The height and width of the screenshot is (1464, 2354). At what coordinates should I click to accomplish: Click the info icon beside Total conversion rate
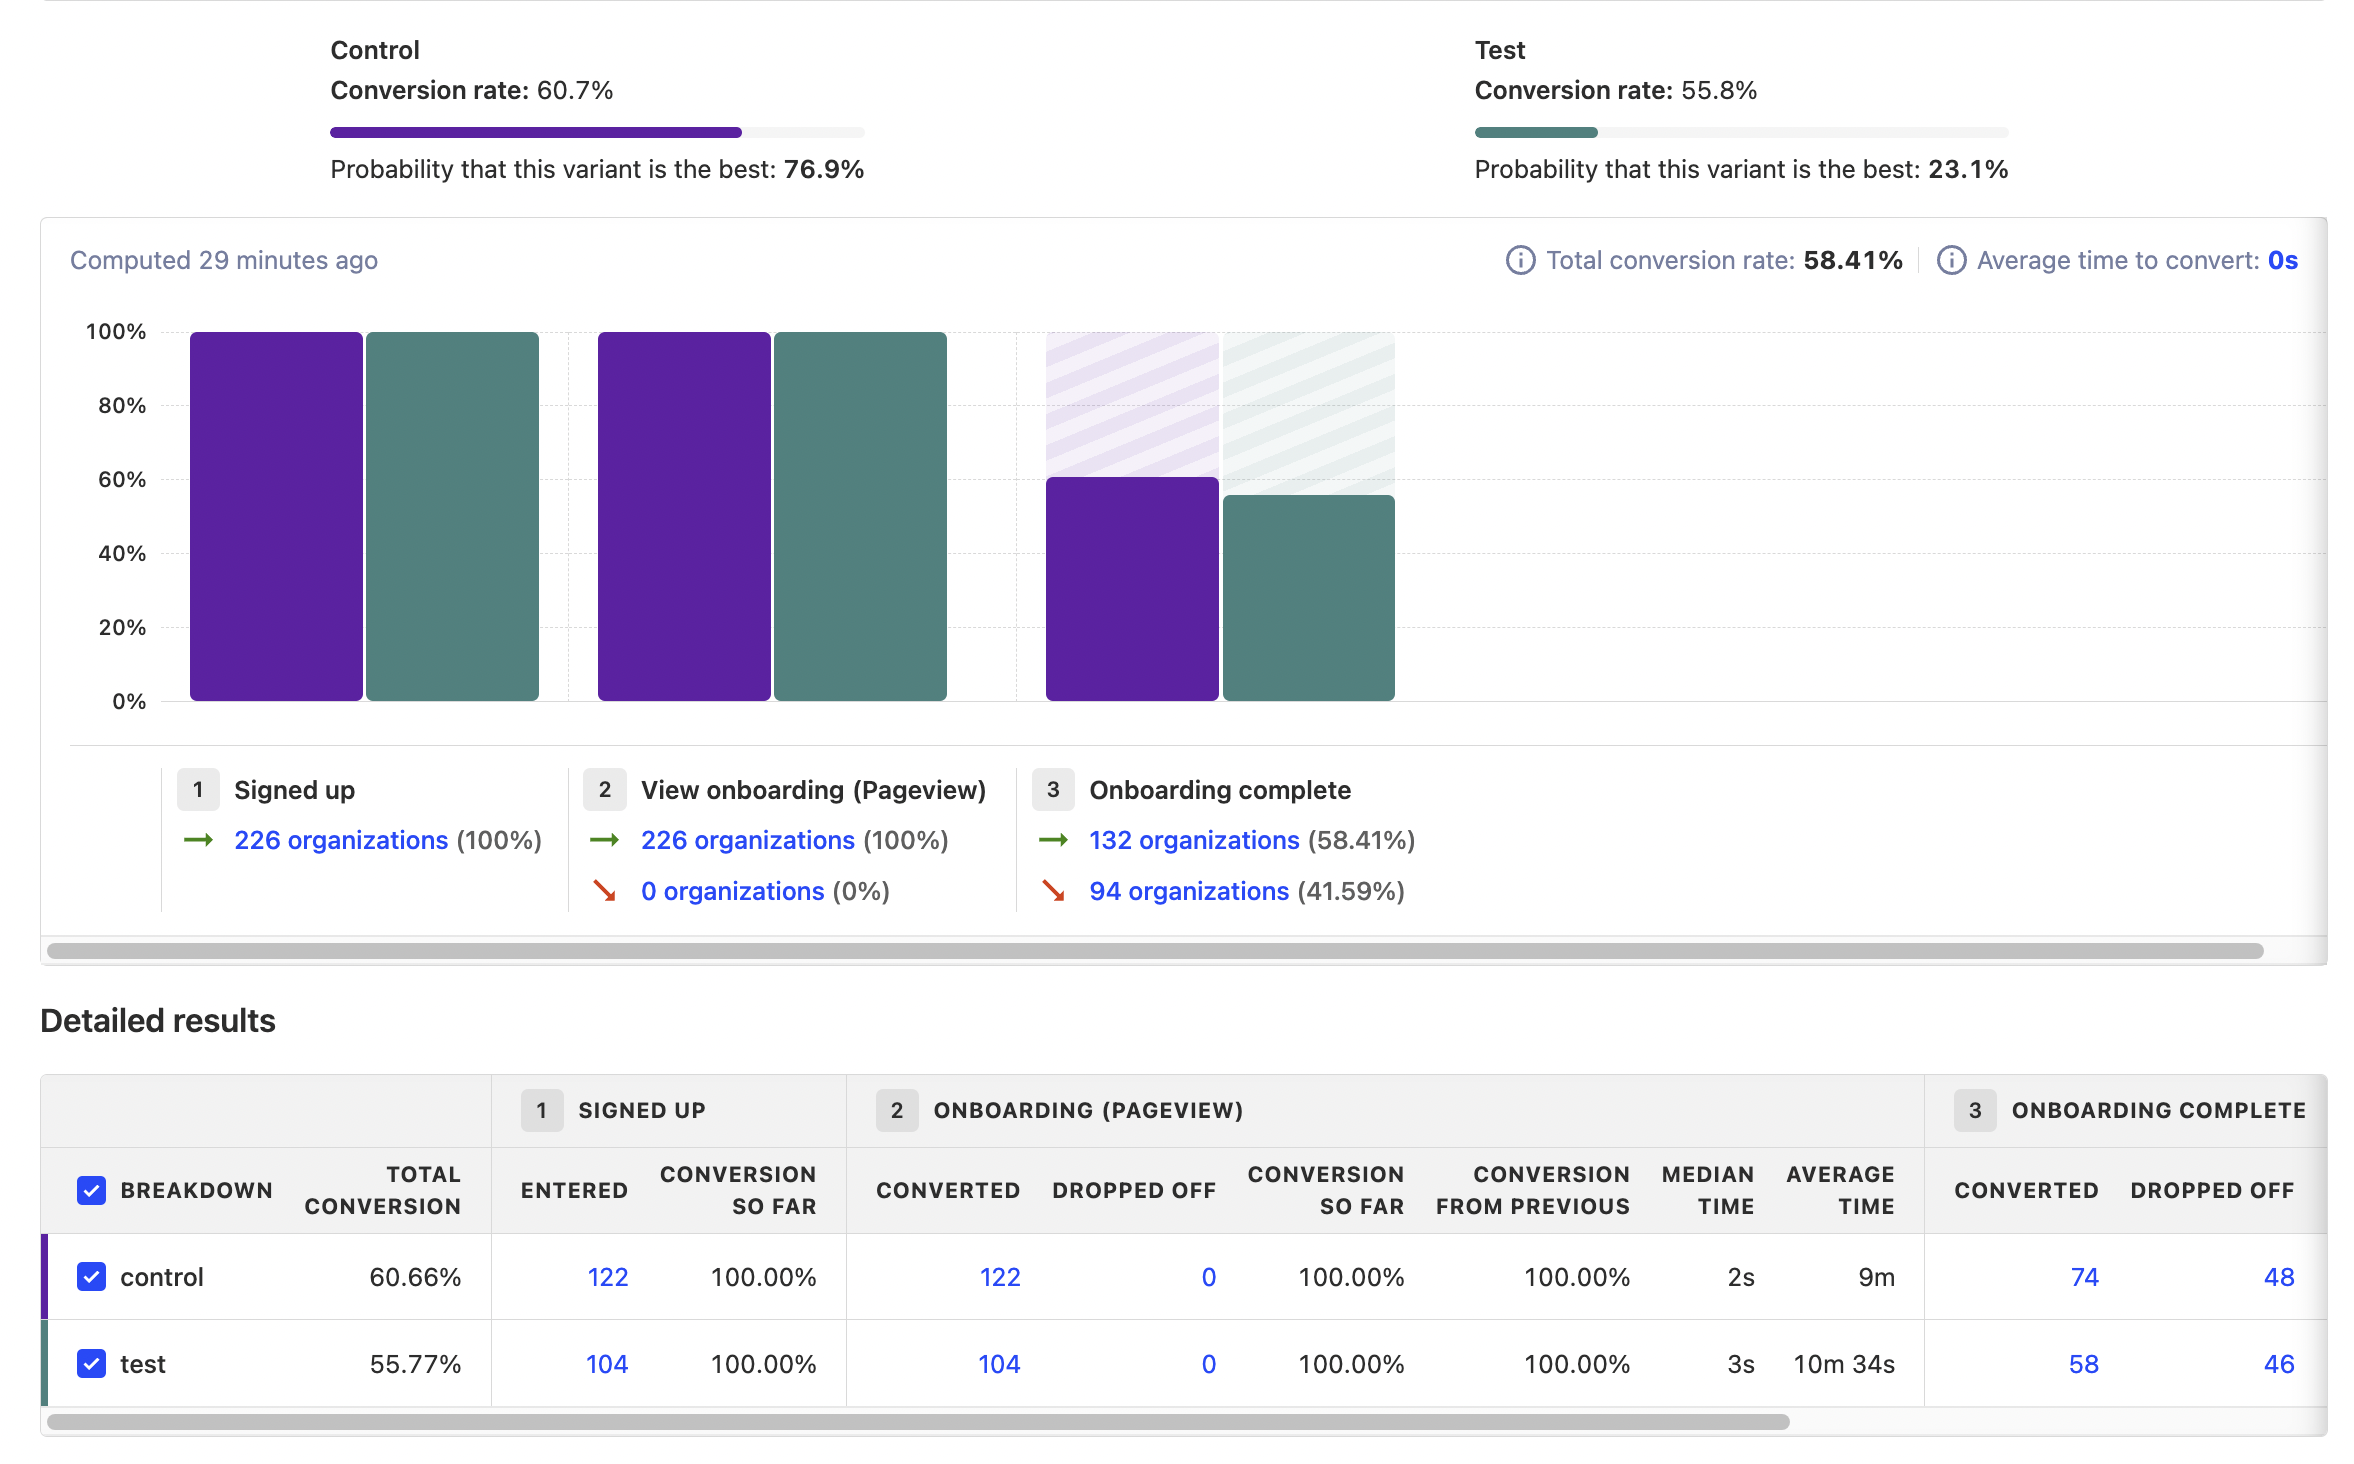coord(1519,260)
